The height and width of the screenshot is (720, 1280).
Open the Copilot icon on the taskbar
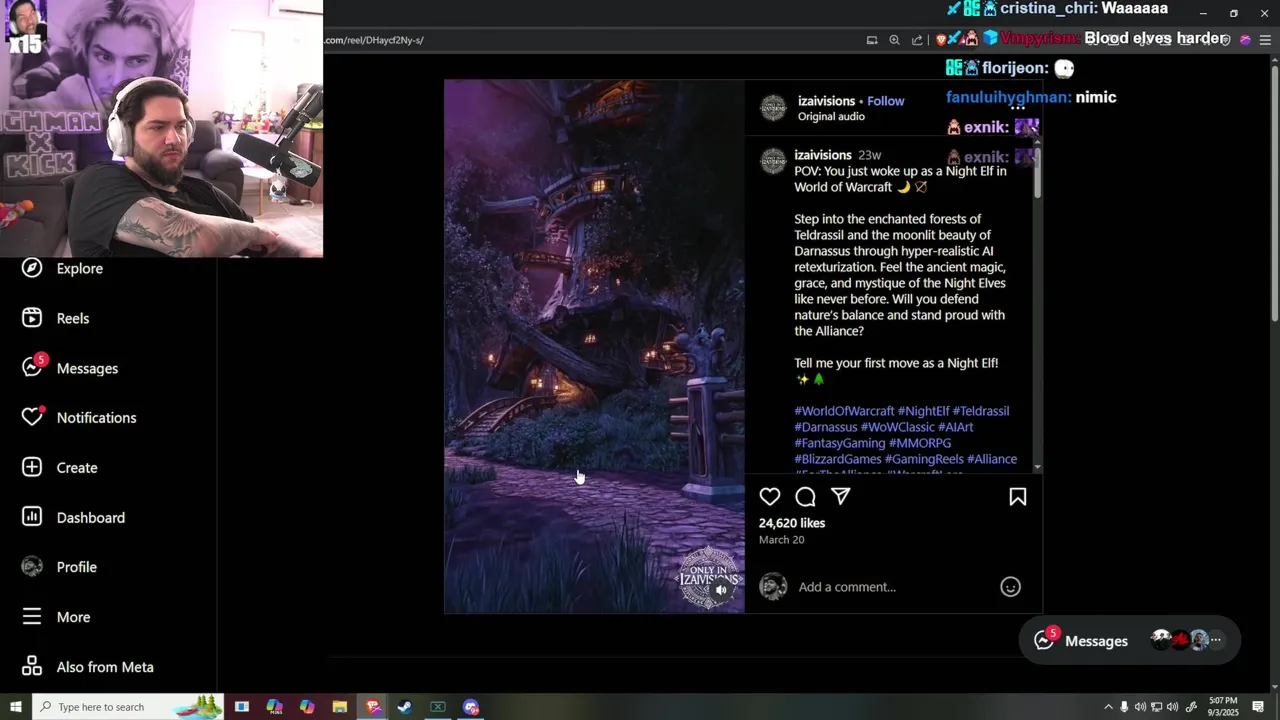pos(307,707)
